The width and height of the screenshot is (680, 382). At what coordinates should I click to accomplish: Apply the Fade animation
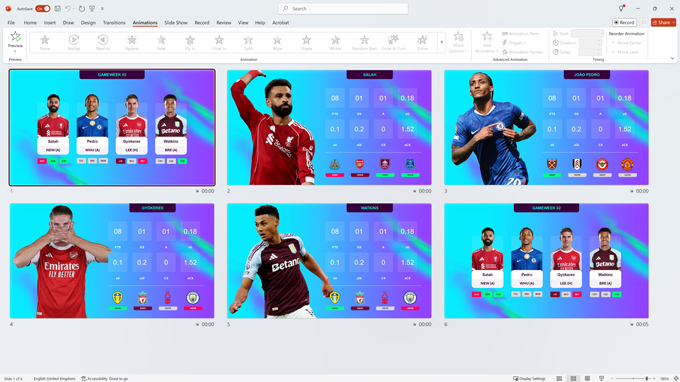161,43
